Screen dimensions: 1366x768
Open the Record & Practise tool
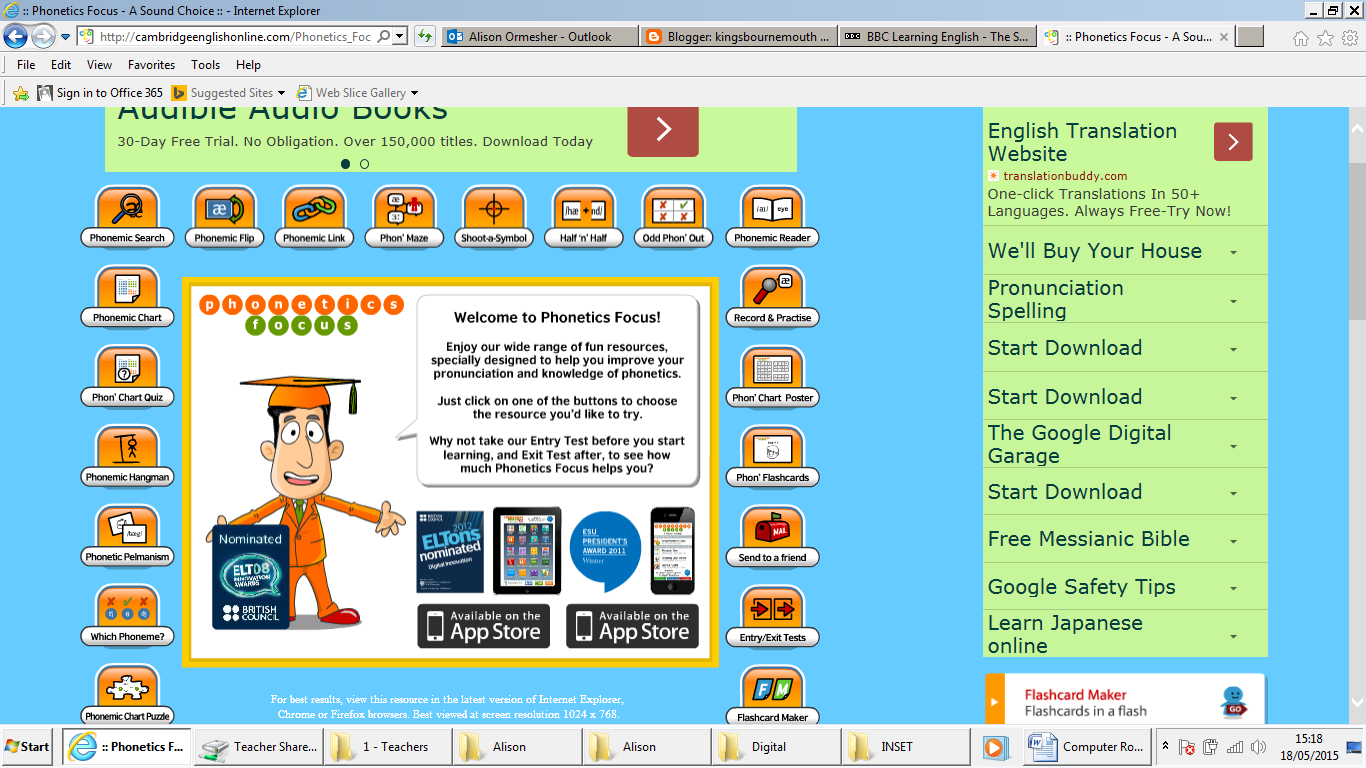tap(772, 297)
